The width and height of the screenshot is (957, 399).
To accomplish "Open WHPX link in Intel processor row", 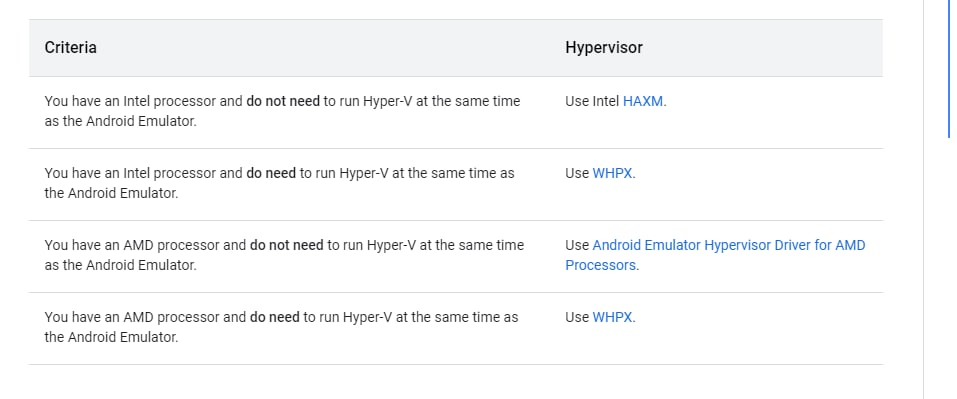I will [612, 173].
